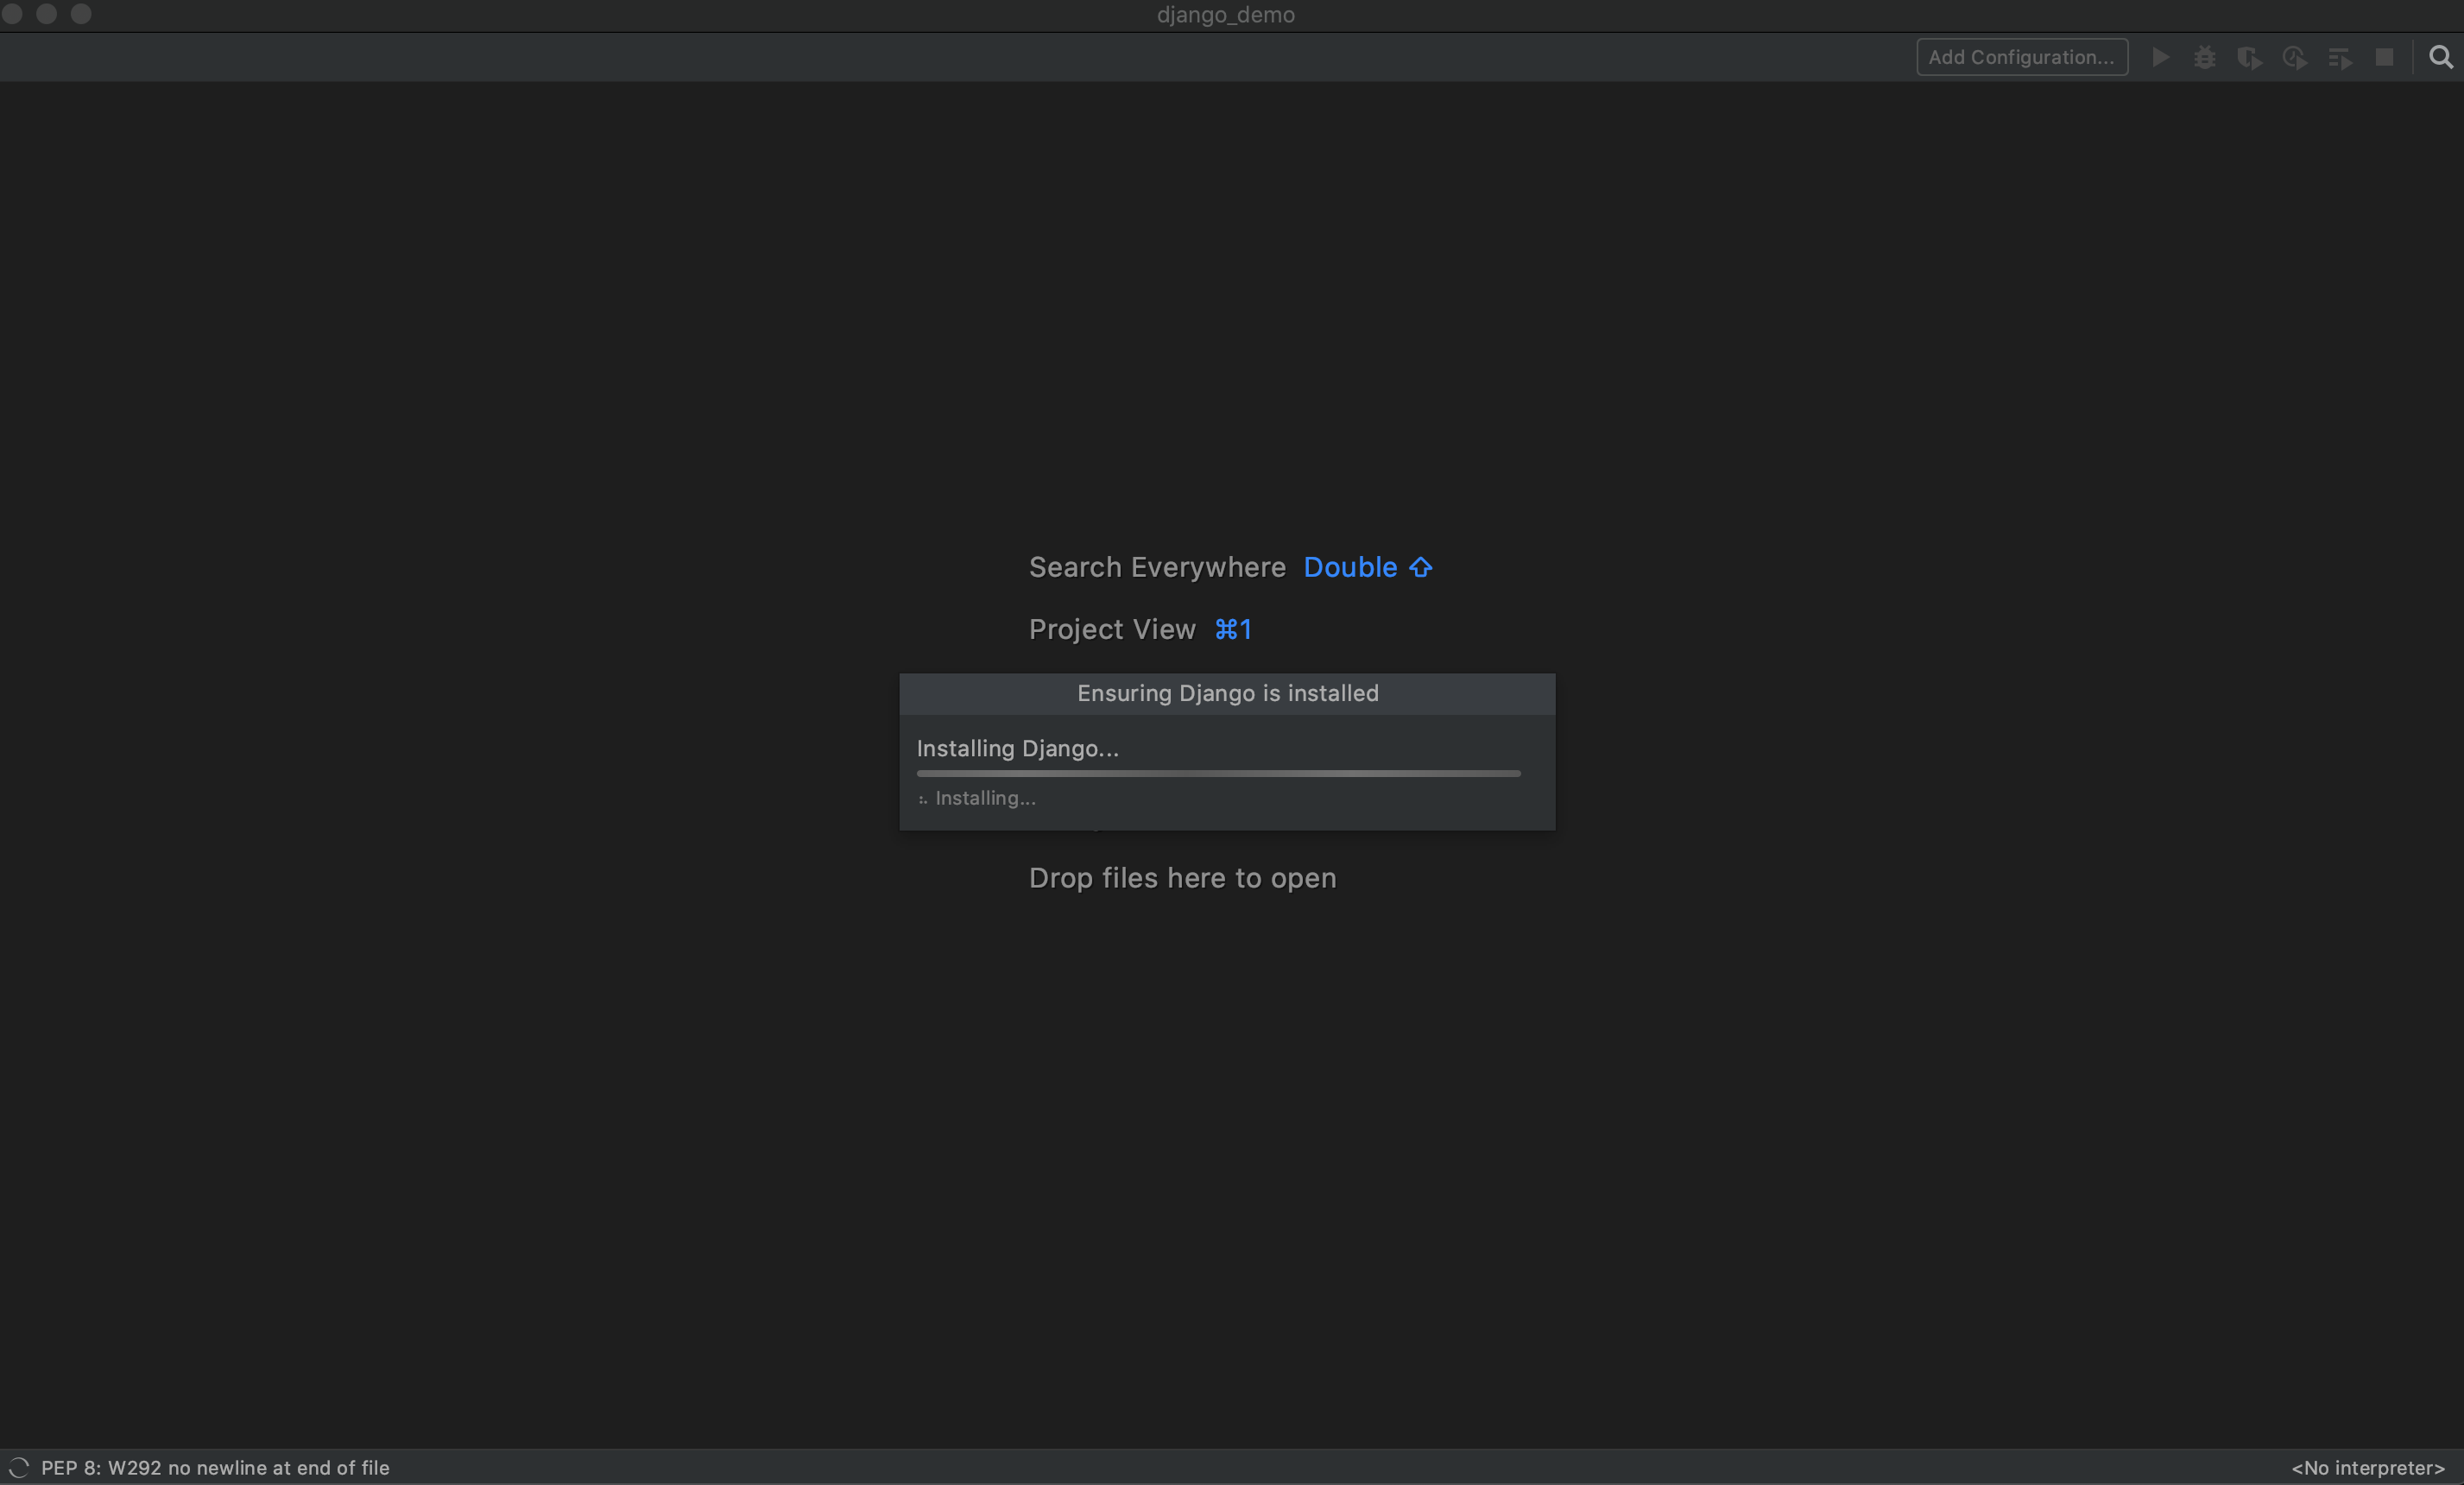2464x1485 pixels.
Task: Click the Search Everywhere hint text
Action: (1157, 567)
